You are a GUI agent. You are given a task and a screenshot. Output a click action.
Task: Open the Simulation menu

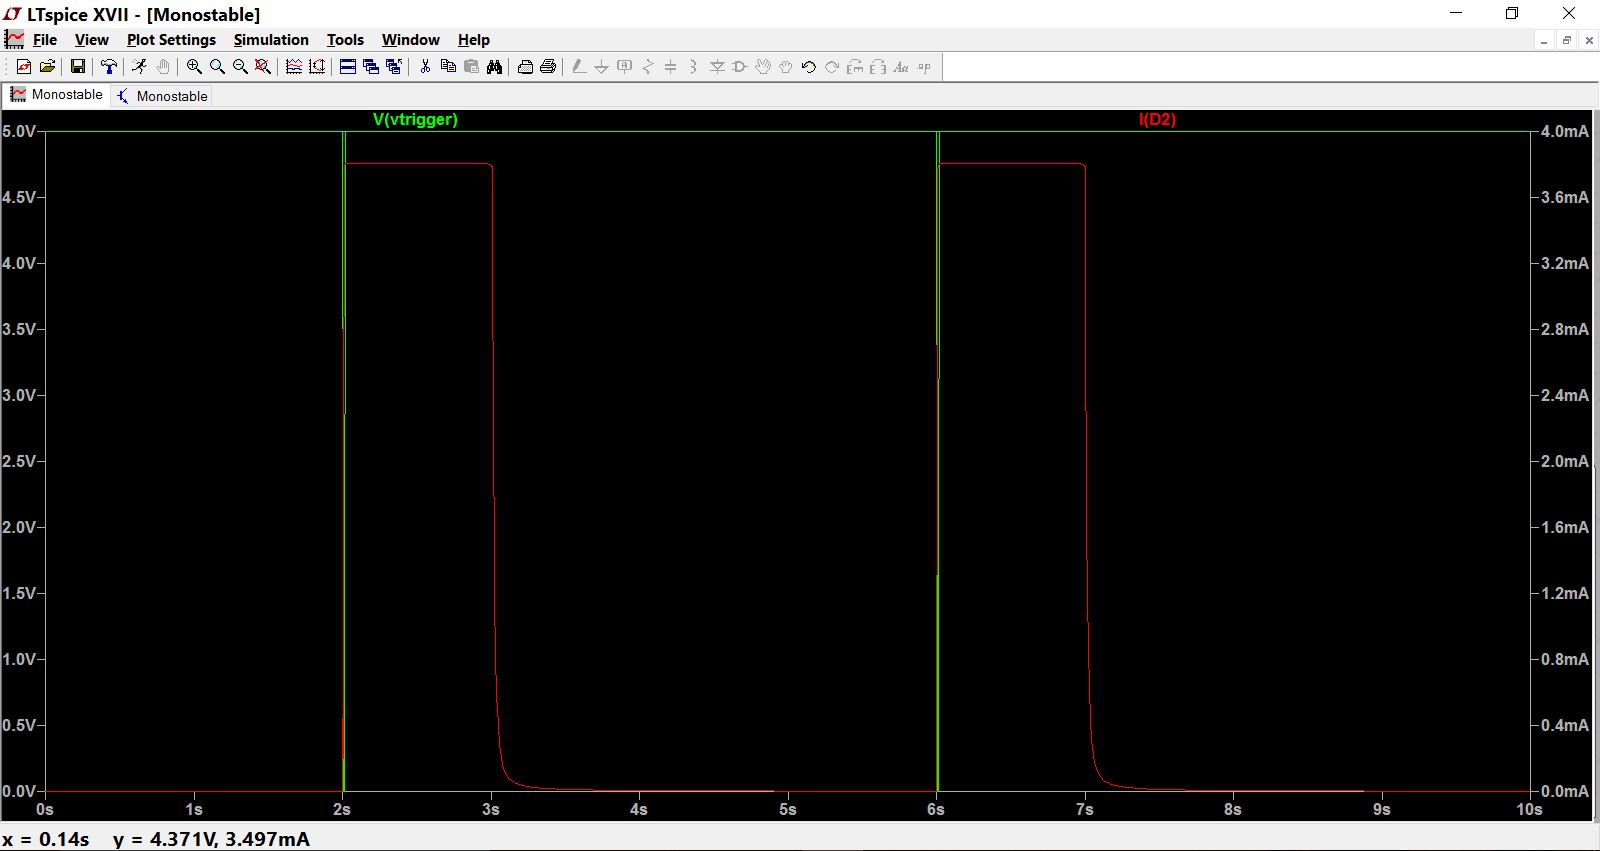pos(271,40)
